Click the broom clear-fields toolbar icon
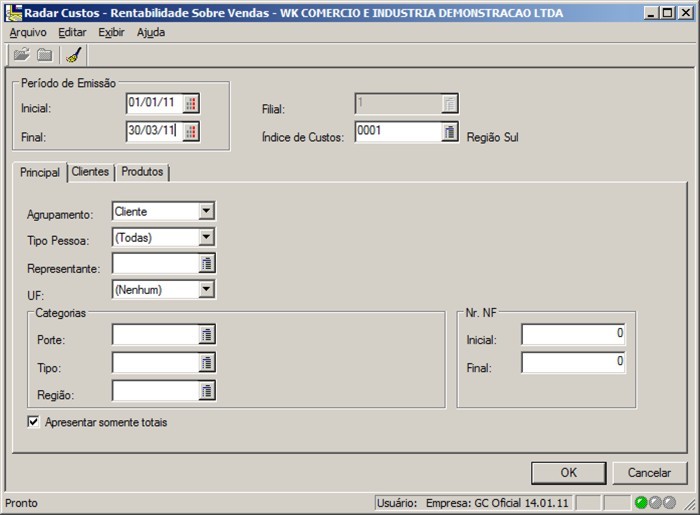This screenshot has width=700, height=515. pos(73,54)
